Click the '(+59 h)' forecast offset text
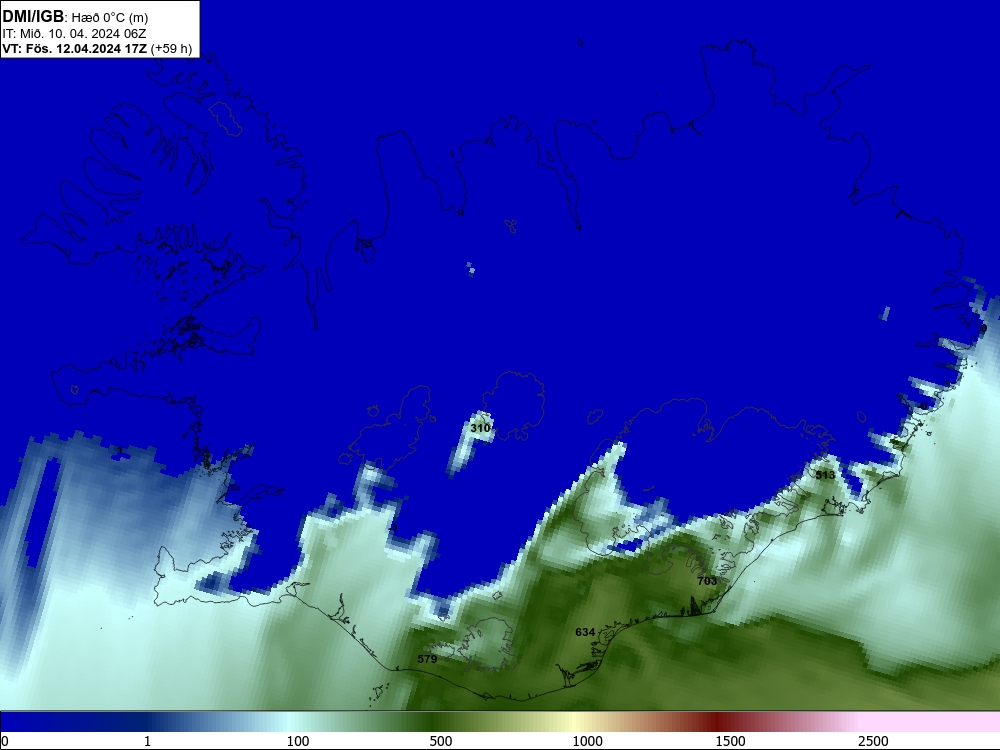The image size is (1000, 750). pos(172,49)
